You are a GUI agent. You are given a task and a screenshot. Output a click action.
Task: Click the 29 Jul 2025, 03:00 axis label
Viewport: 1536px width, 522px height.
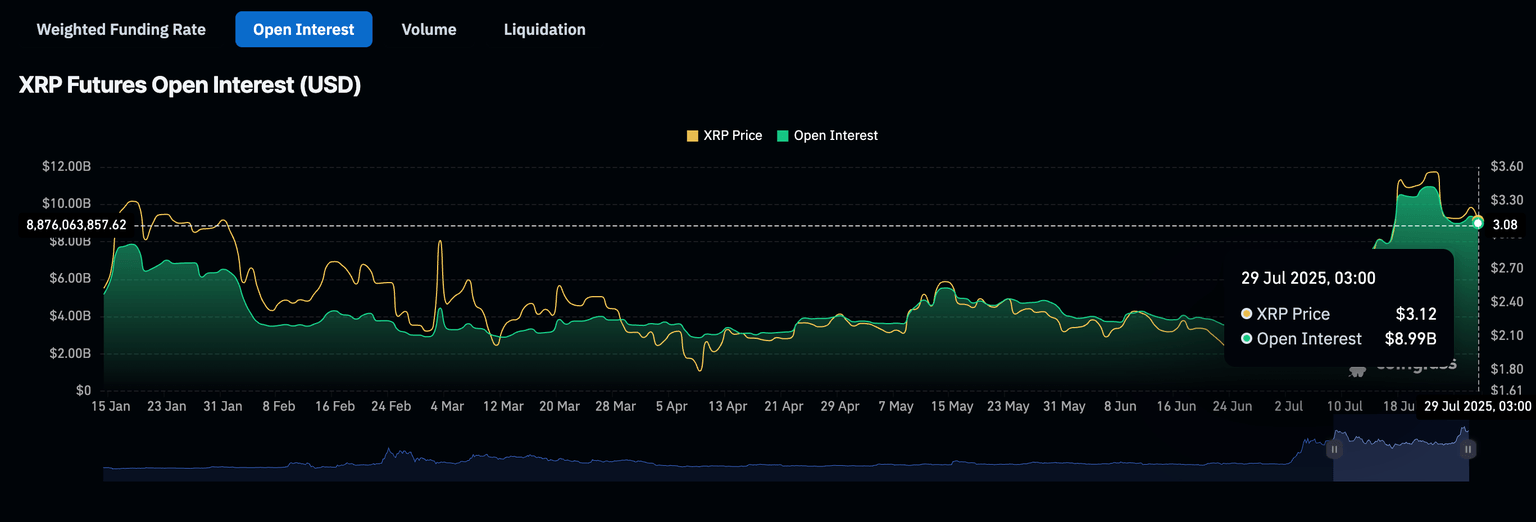click(1478, 407)
